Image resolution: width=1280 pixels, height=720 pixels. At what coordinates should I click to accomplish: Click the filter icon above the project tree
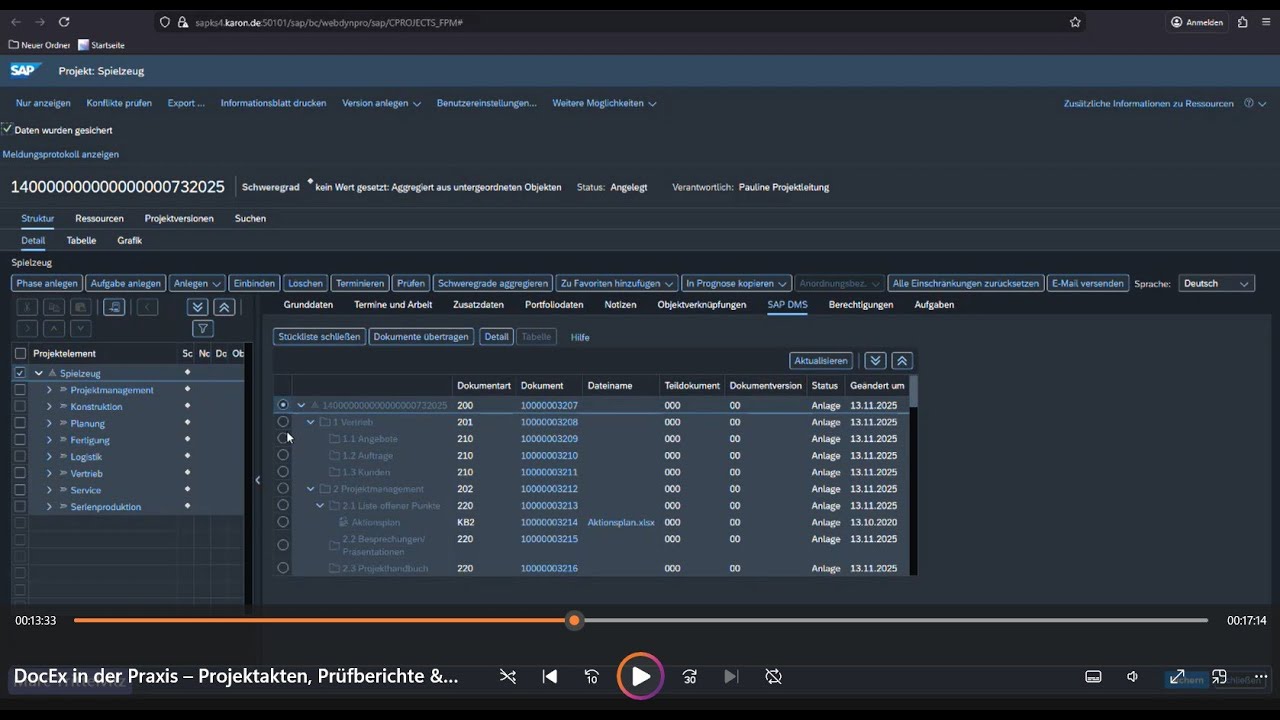202,328
